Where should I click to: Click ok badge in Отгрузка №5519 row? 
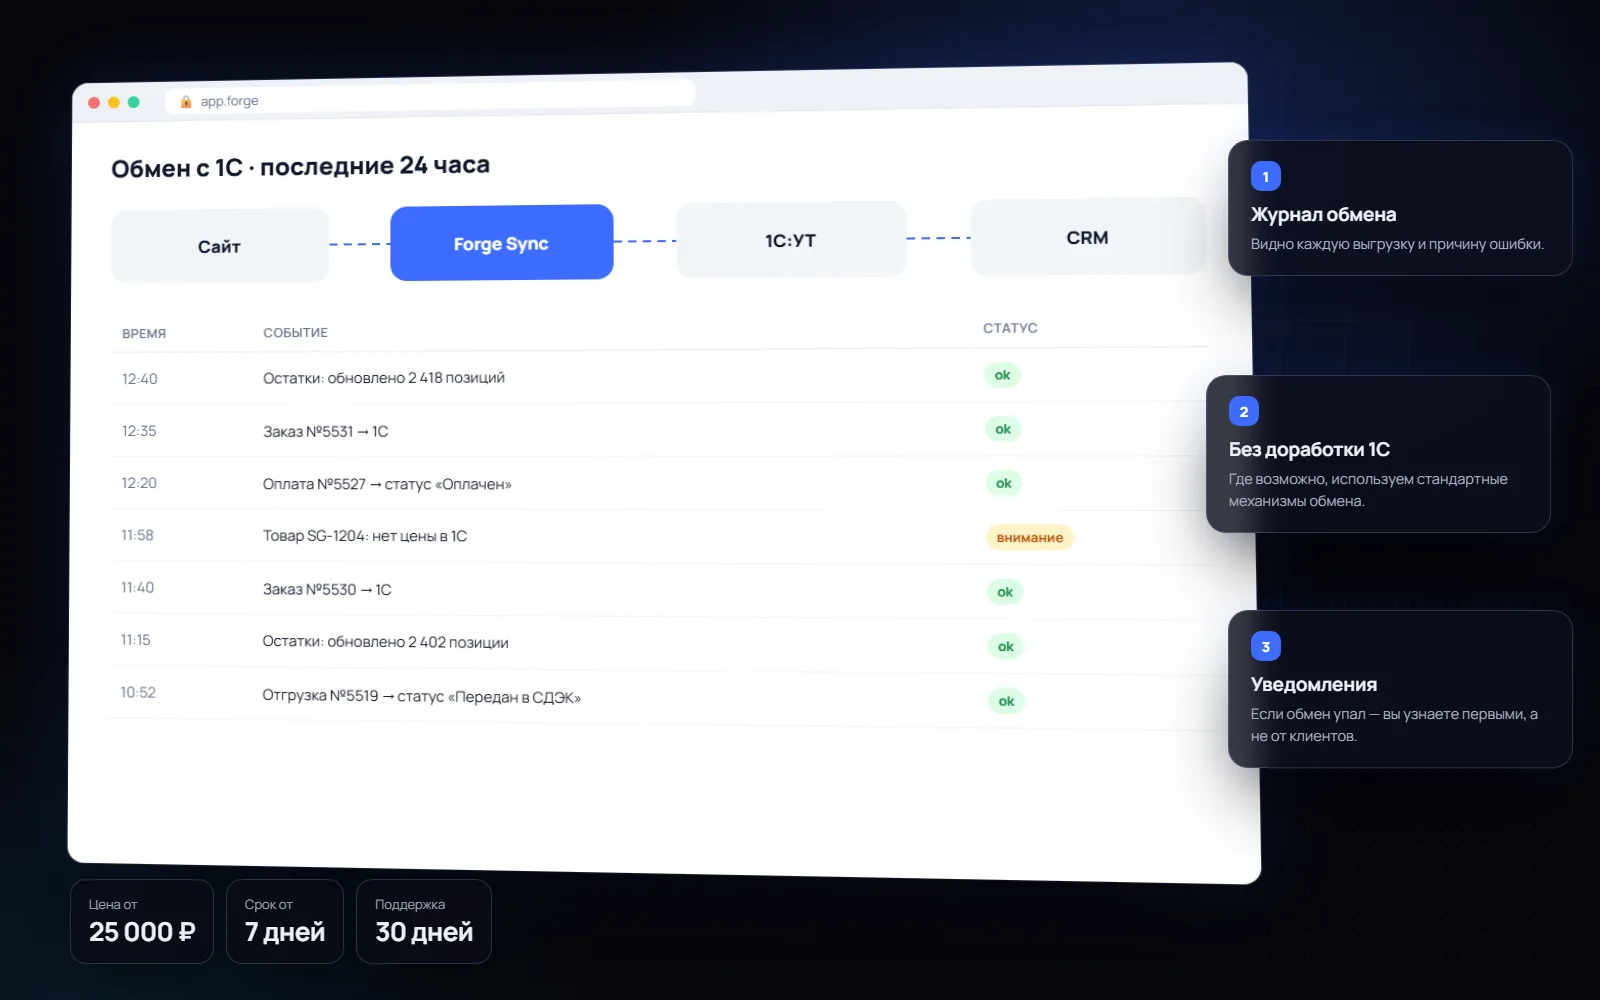click(1007, 701)
